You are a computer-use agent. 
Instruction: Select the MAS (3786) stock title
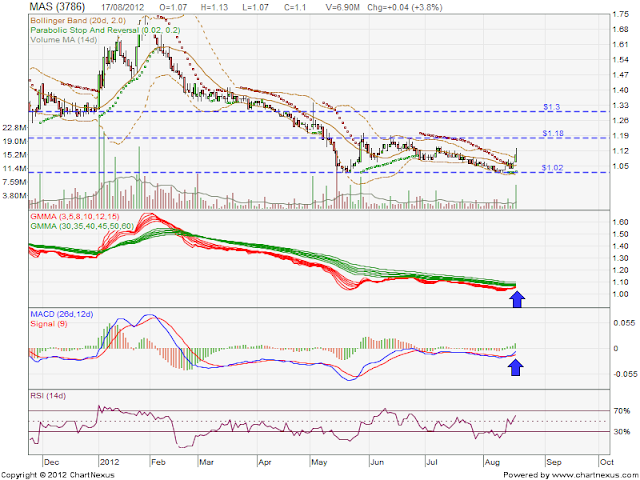57,7
